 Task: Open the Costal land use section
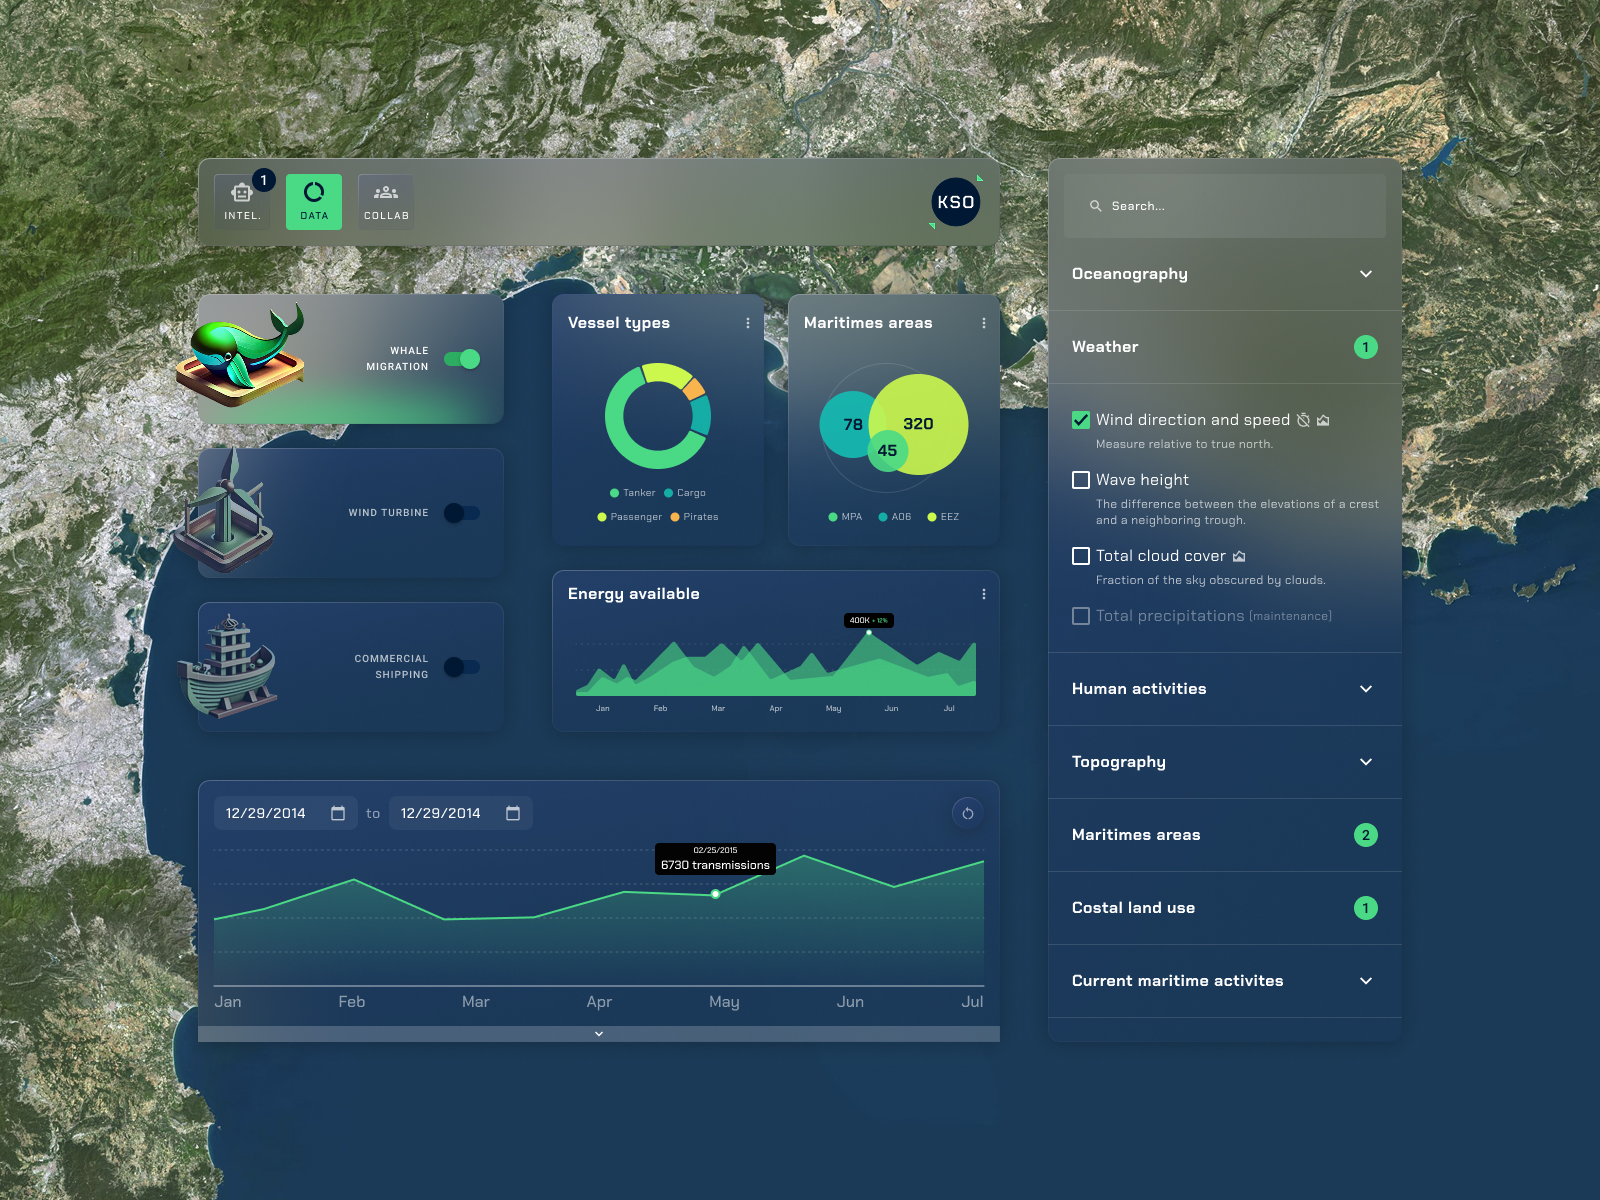point(1225,908)
